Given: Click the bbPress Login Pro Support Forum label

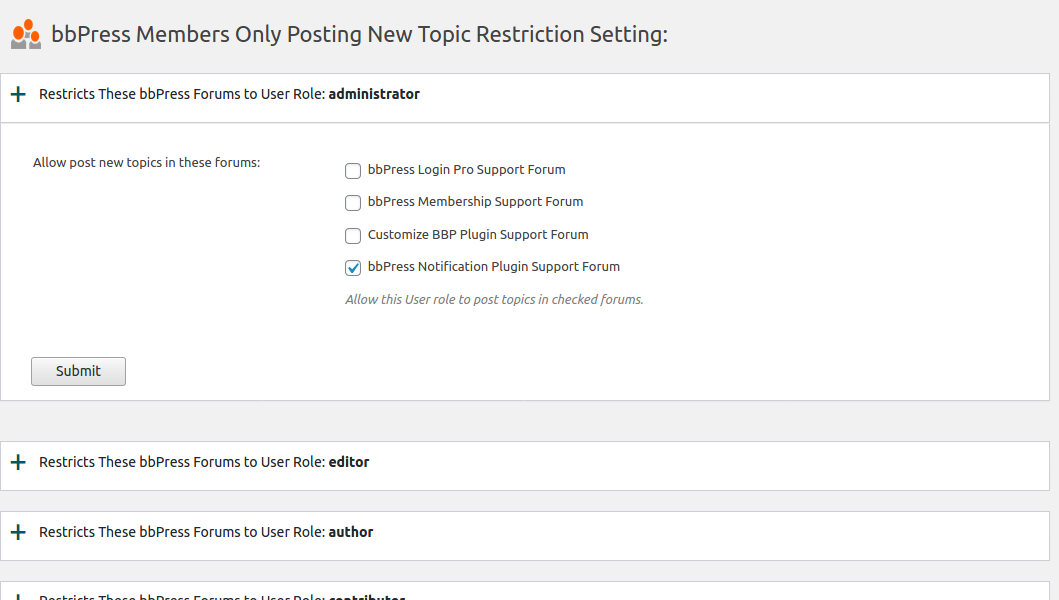Looking at the screenshot, I should click(x=466, y=169).
